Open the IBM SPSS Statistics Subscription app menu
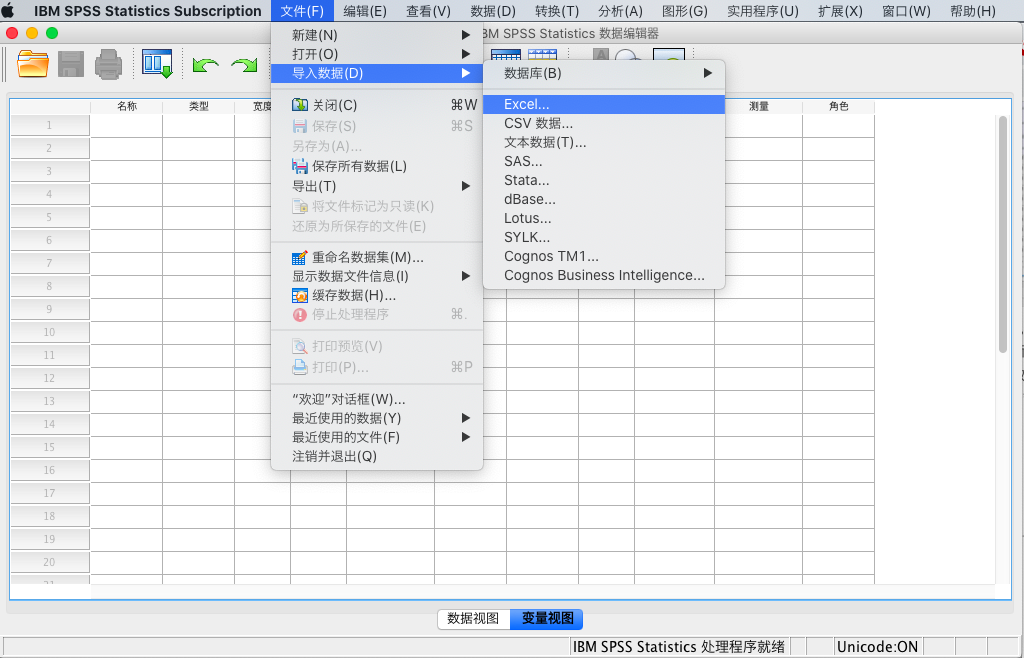Viewport: 1024px width, 658px height. pos(148,10)
